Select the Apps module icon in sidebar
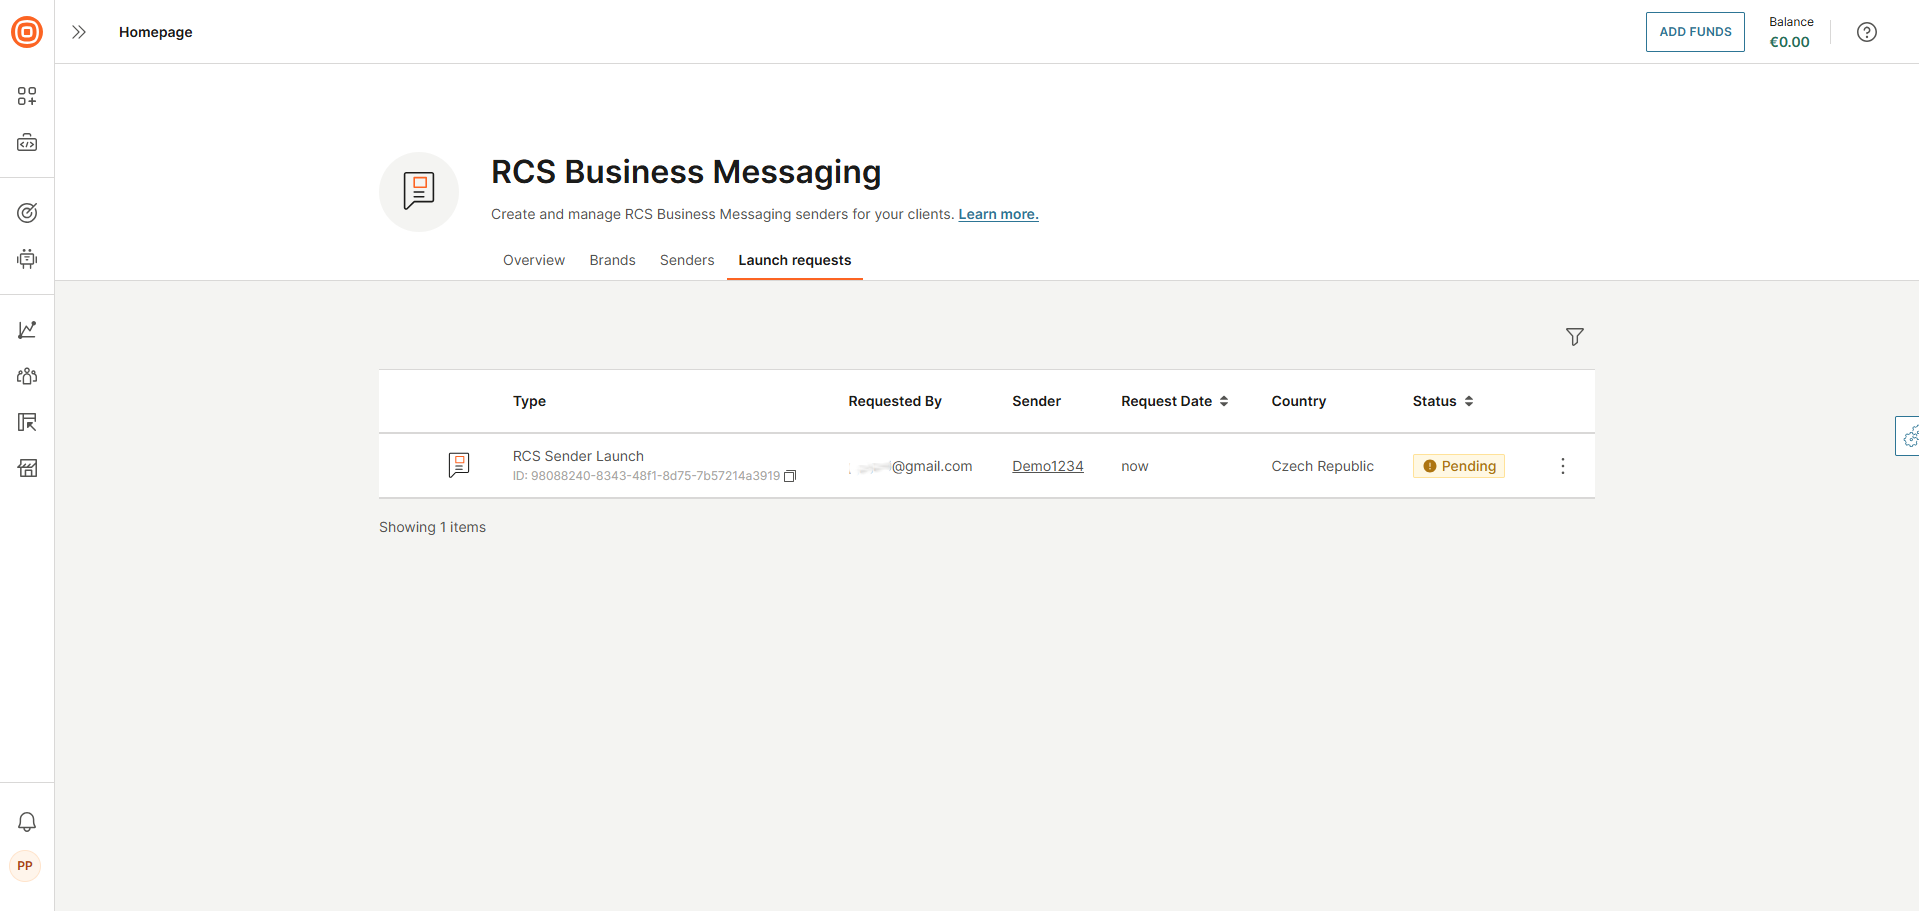Screen dimensions: 1919x911 [x=27, y=96]
